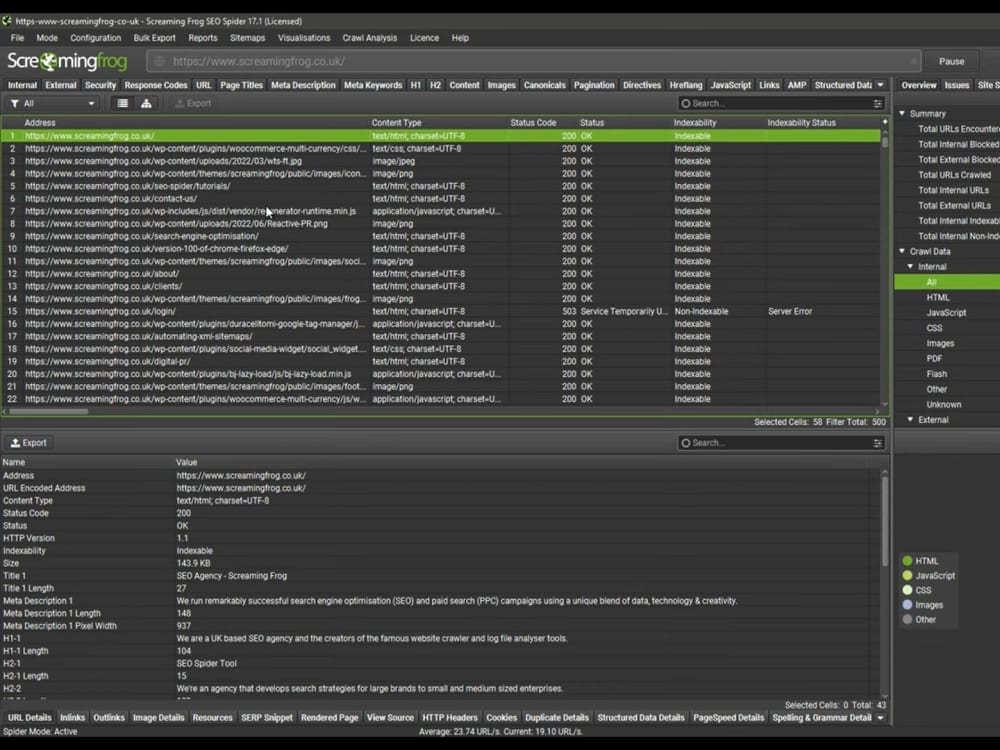Open the SERP Snippet bottom tab

[267, 717]
